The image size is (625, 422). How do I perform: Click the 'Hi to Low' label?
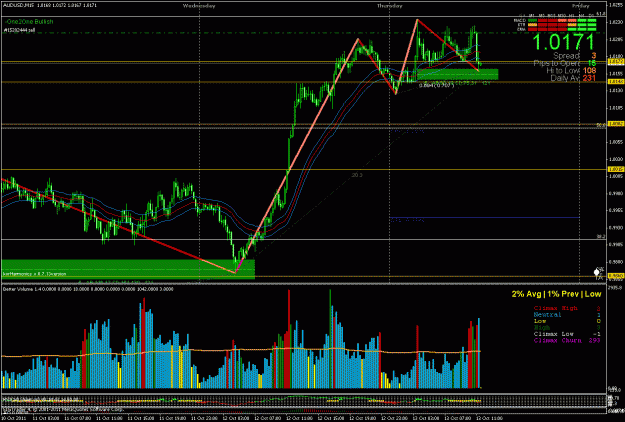[x=563, y=71]
